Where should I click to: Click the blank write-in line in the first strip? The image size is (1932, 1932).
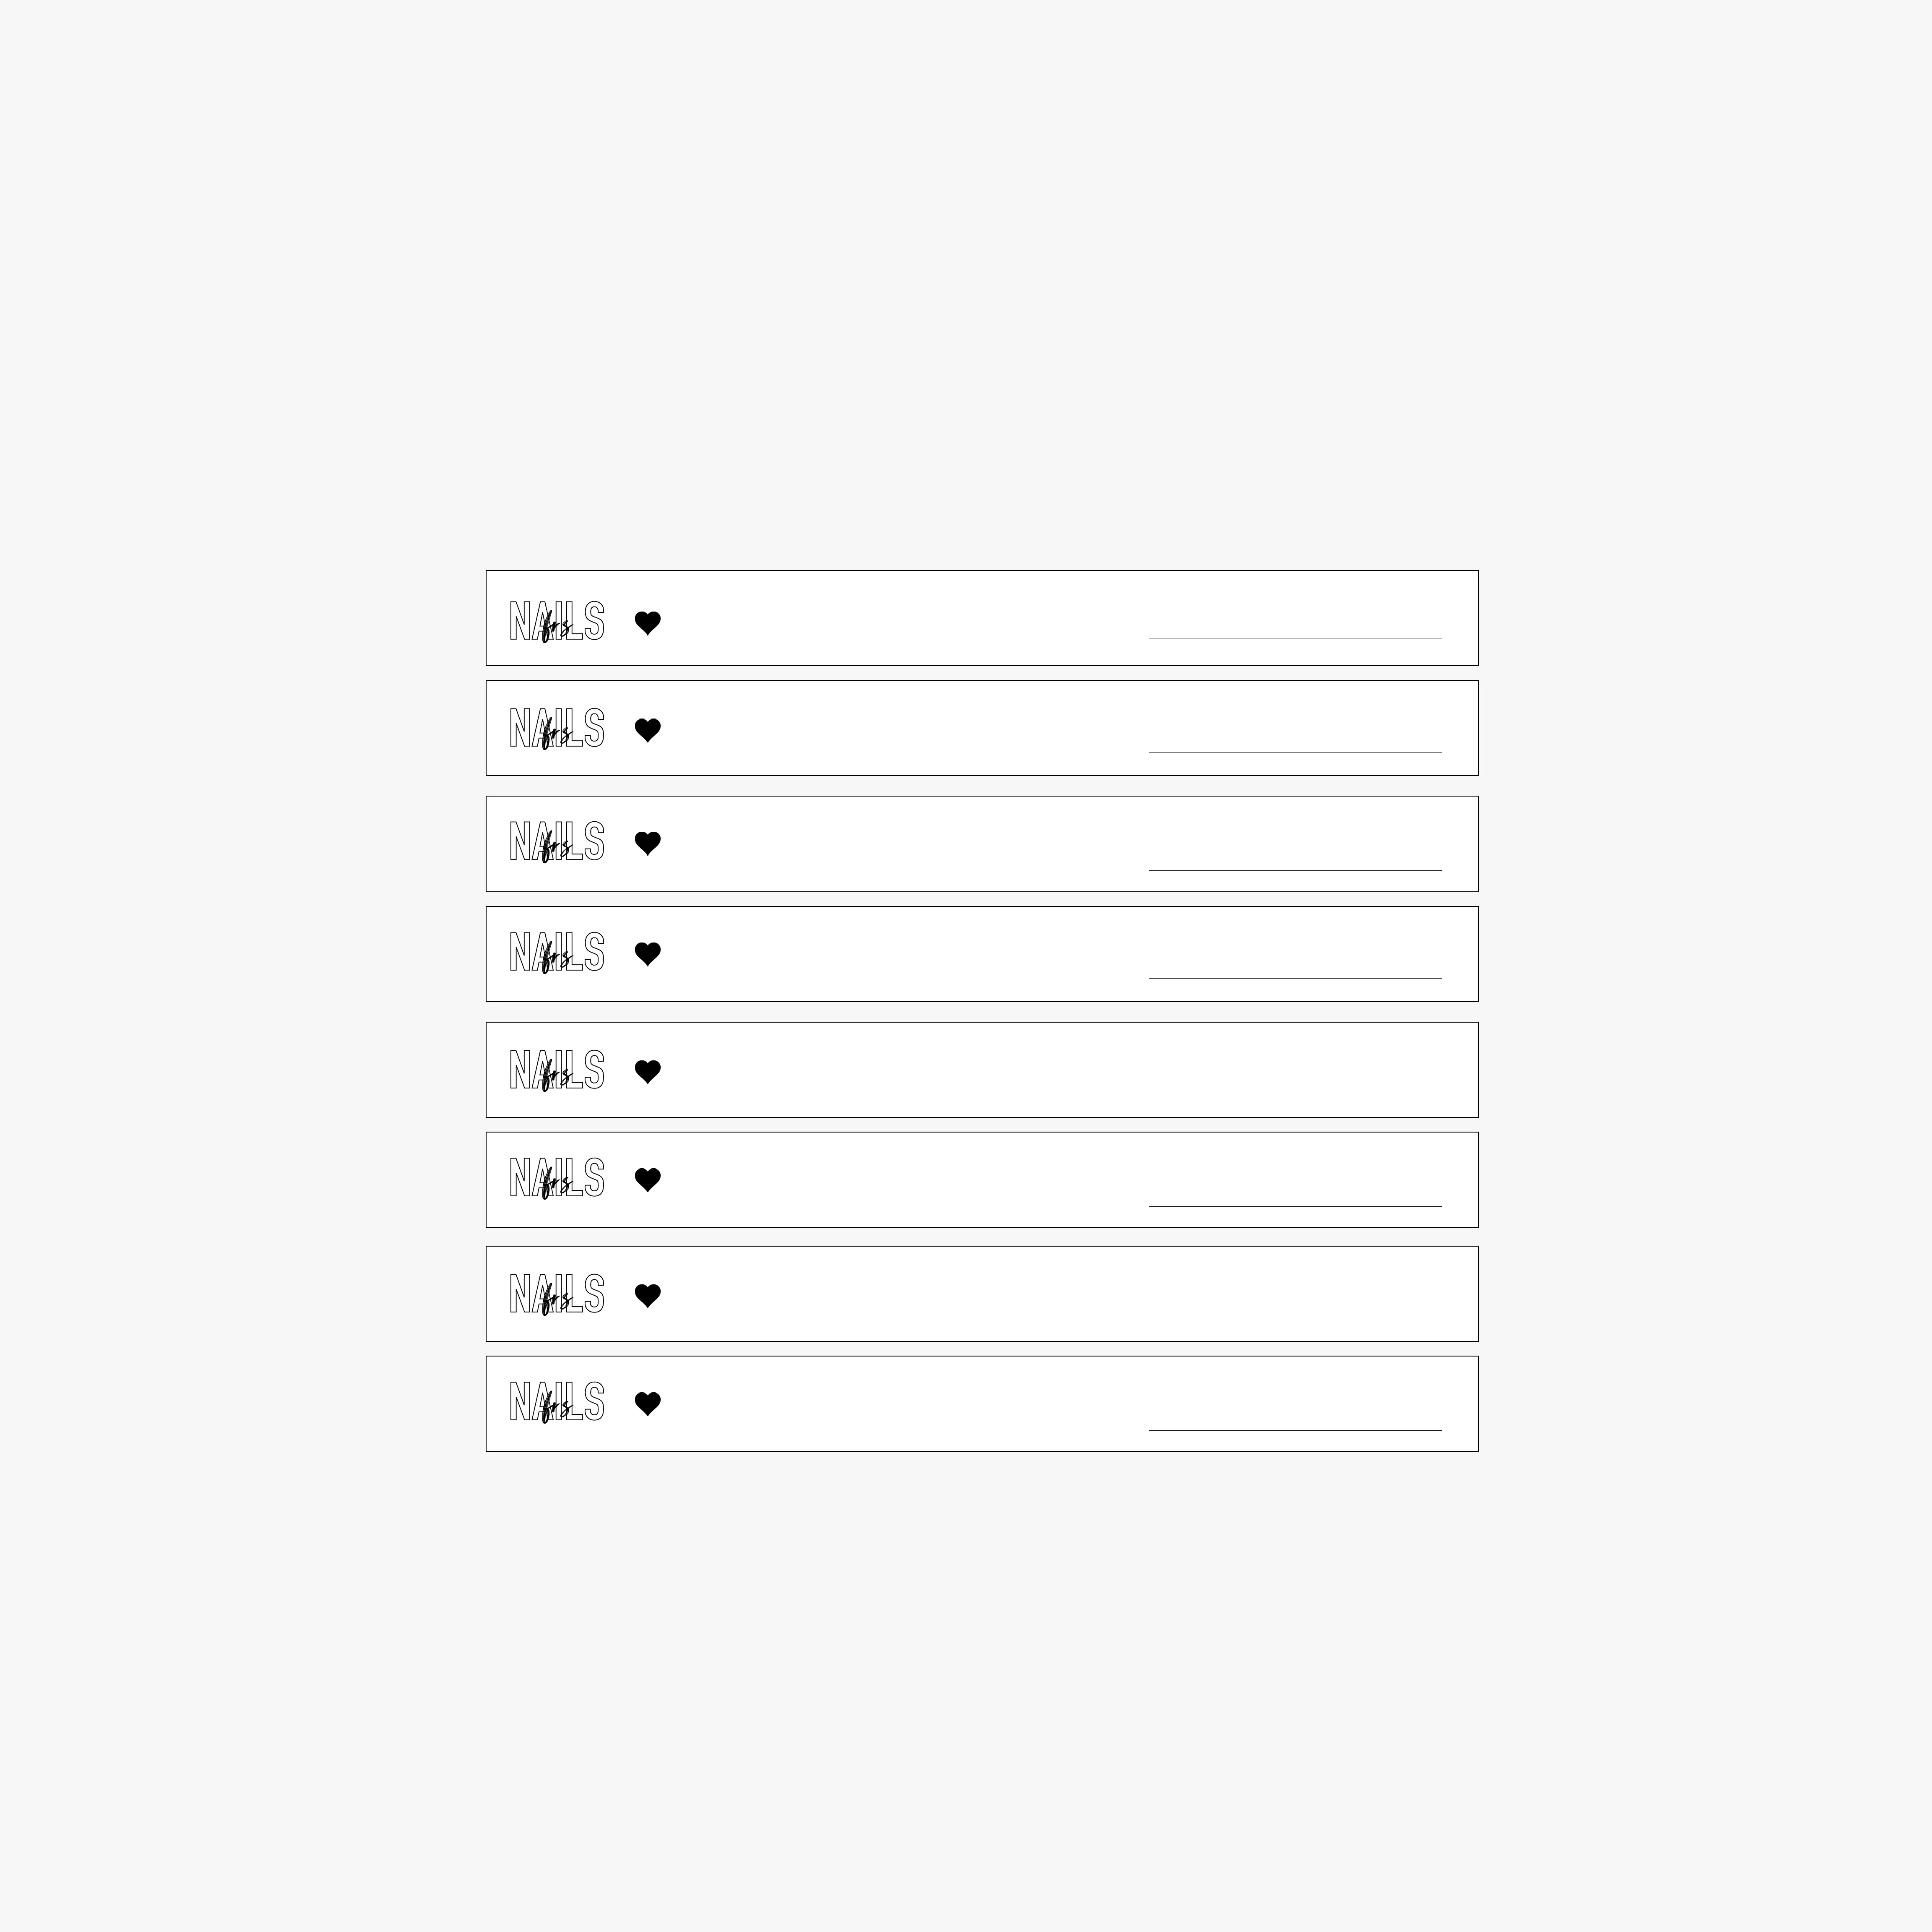click(1295, 637)
